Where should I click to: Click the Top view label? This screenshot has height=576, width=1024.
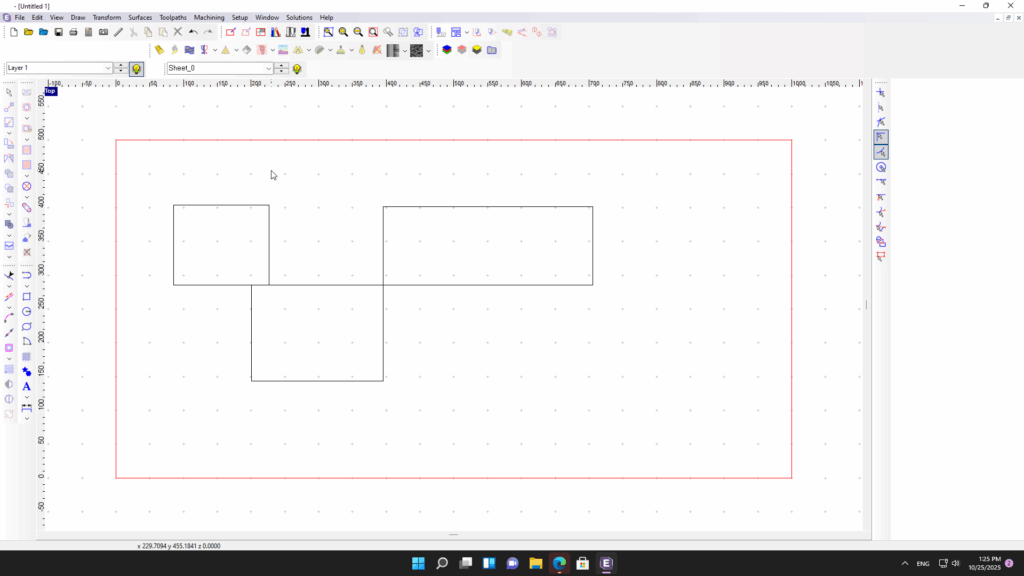[50, 91]
